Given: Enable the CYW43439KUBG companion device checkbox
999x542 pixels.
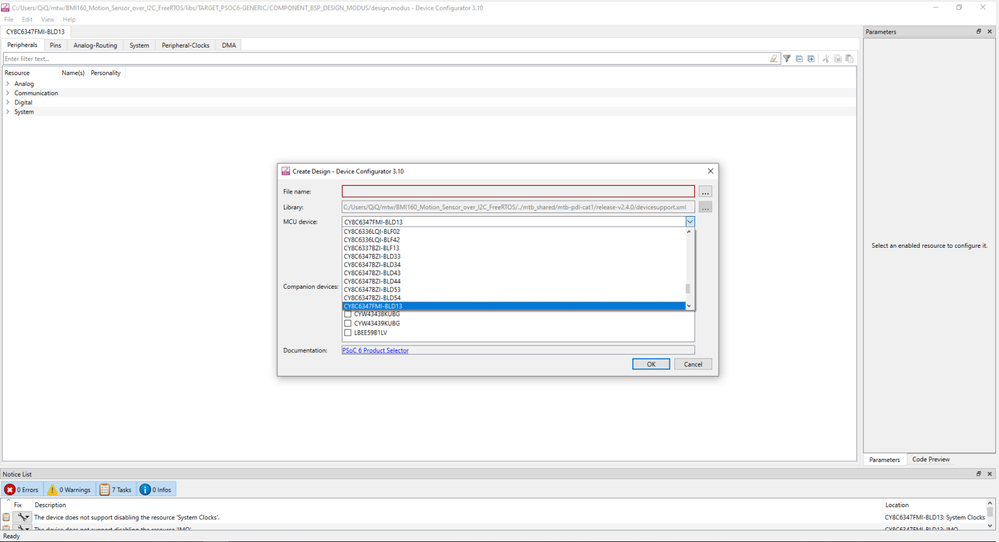Looking at the screenshot, I should [348, 324].
